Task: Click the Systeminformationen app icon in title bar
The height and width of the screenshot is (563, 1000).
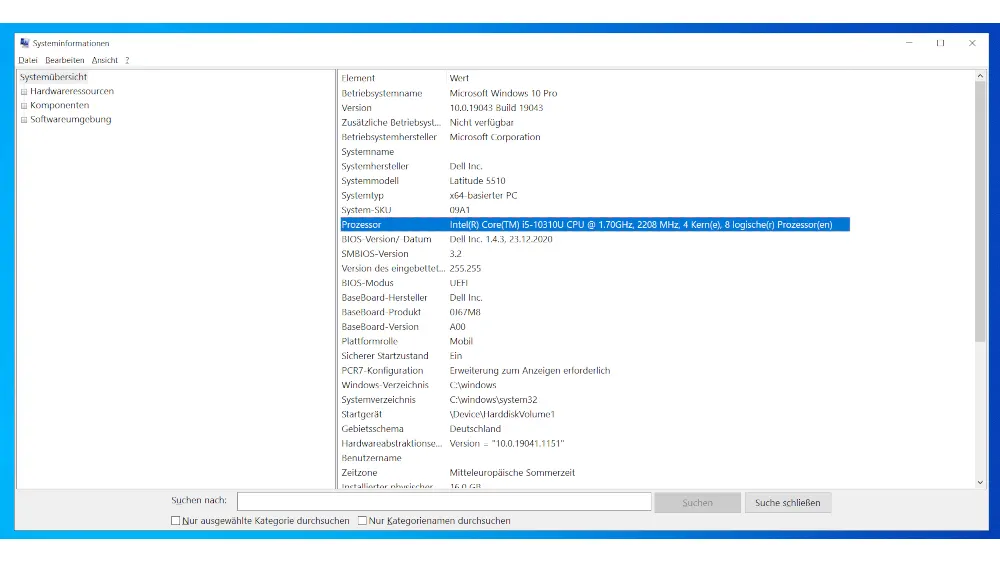Action: 24,43
